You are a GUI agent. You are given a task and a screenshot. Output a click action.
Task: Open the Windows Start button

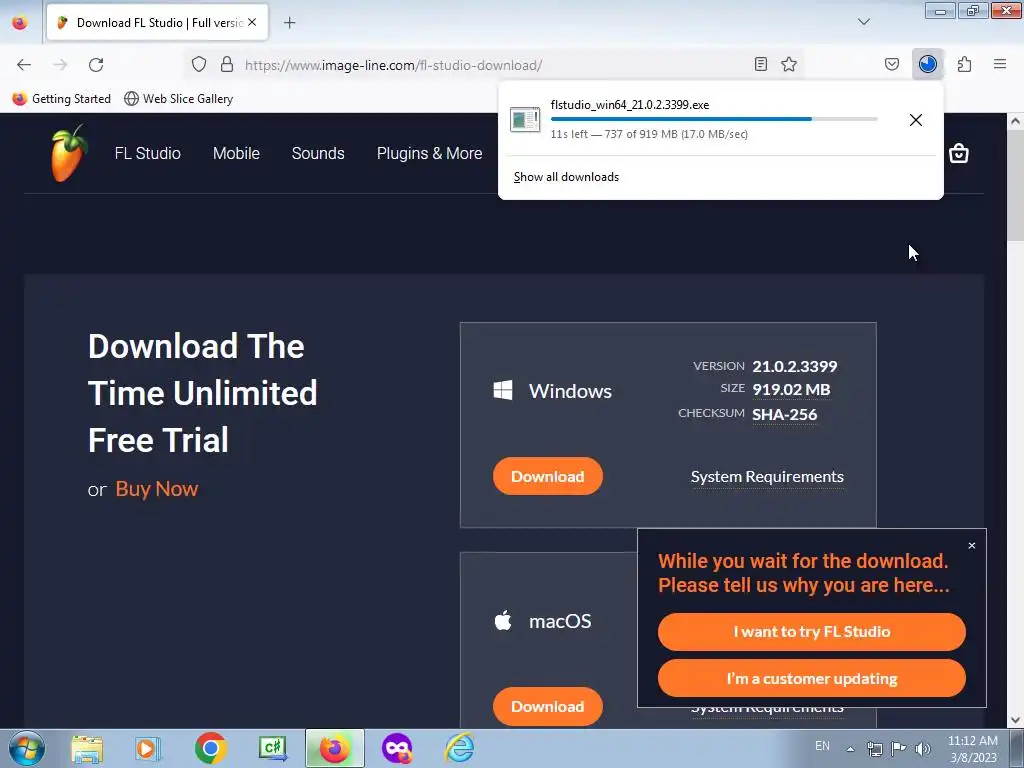27,748
